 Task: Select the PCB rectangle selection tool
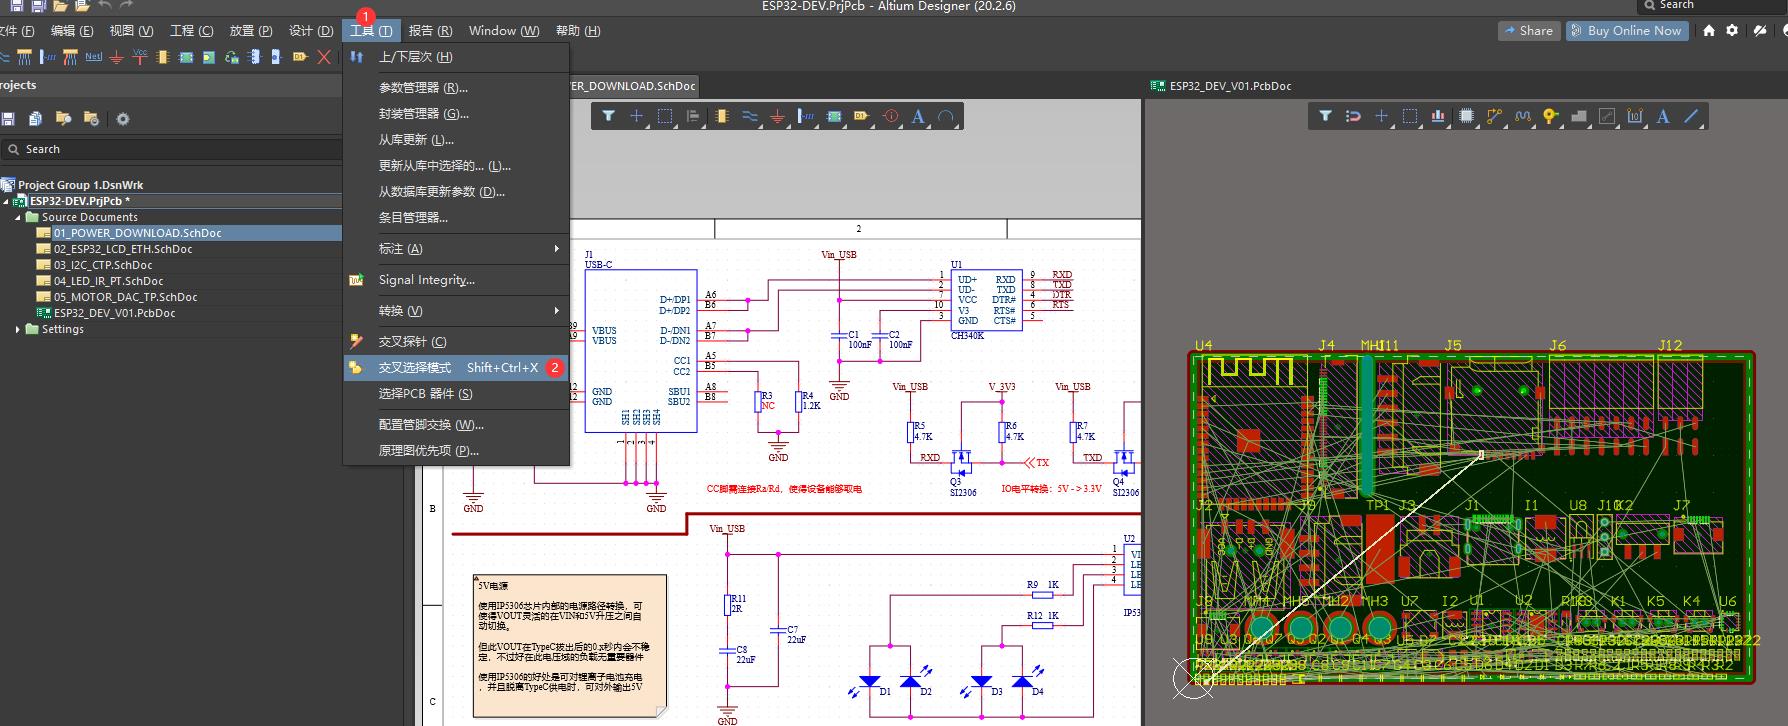pos(1410,117)
